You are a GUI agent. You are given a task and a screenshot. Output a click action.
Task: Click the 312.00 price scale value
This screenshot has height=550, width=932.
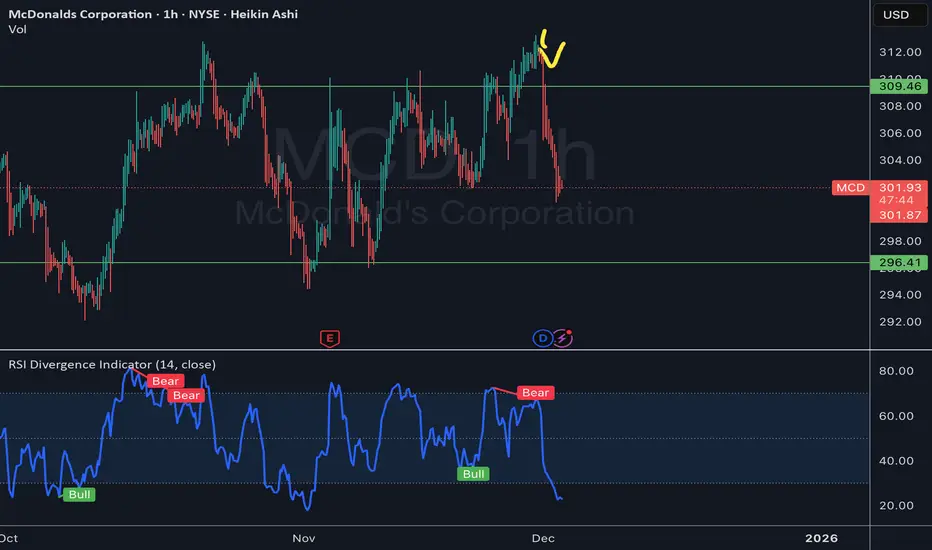tap(900, 52)
